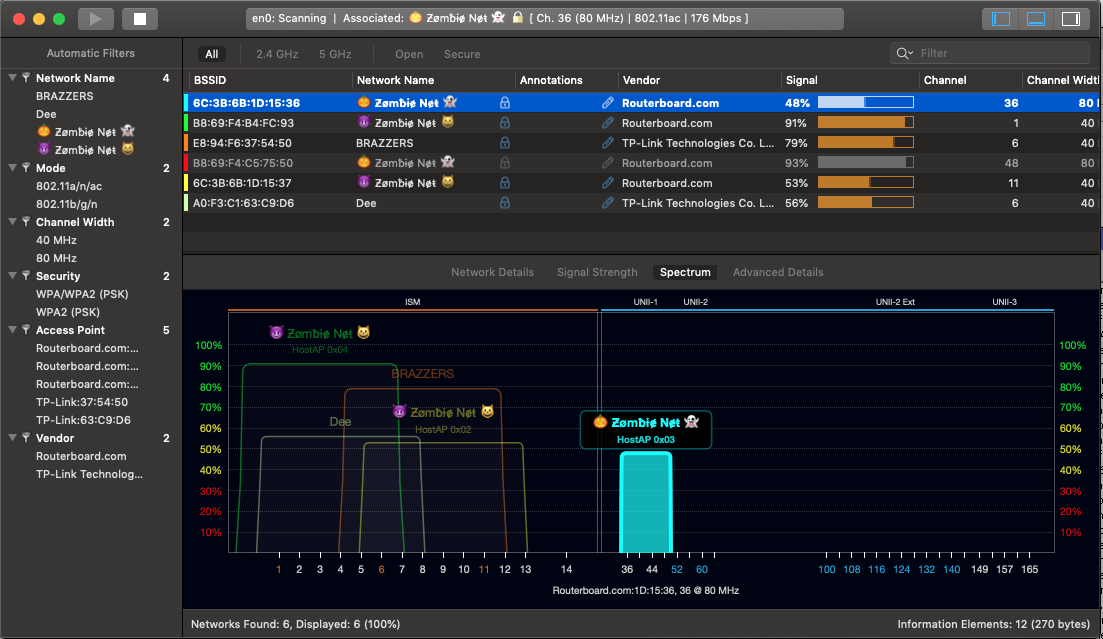Show only Secure networks
The image size is (1103, 639).
(462, 54)
